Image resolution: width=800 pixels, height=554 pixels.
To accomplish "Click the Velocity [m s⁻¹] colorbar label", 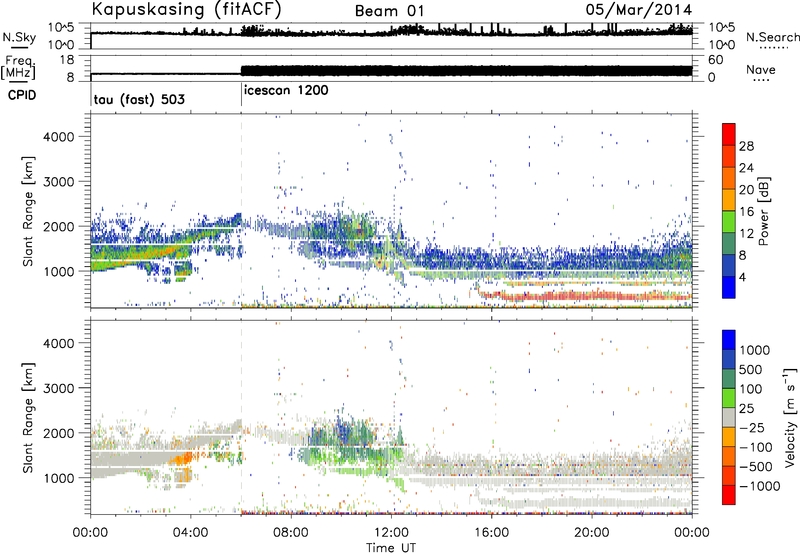I will 790,417.
